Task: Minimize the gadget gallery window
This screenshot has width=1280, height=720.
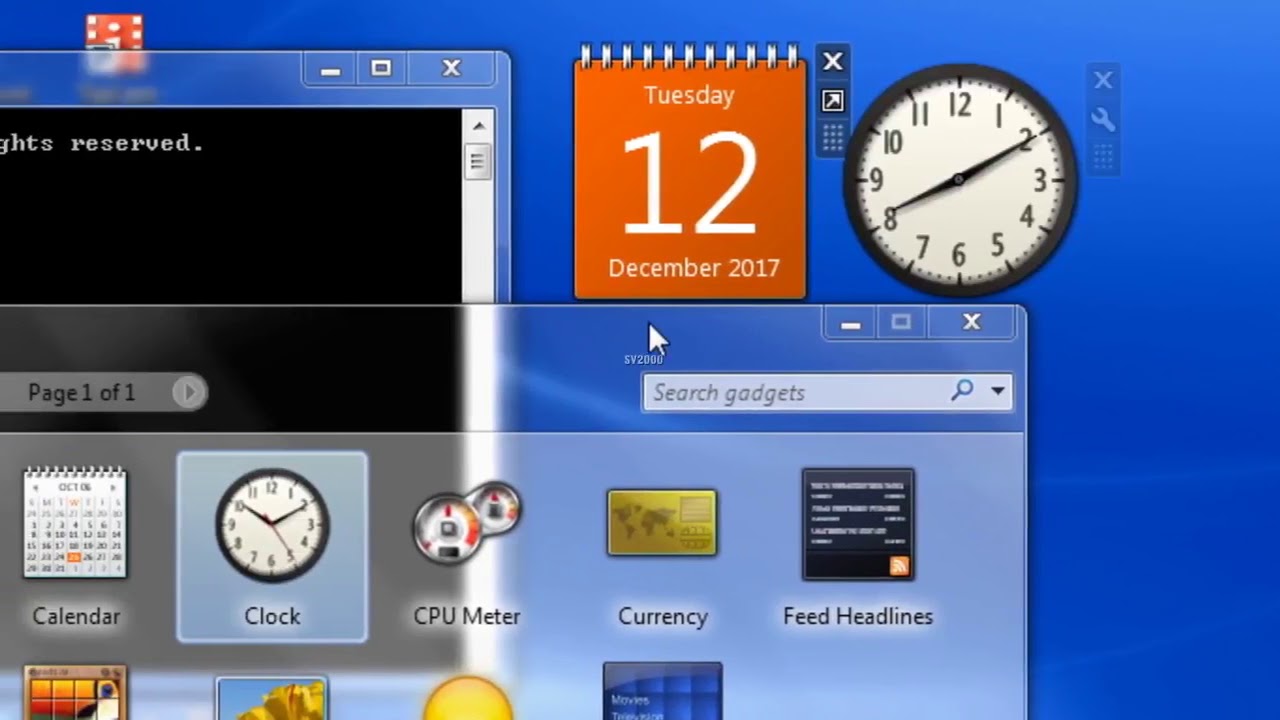Action: tap(851, 323)
